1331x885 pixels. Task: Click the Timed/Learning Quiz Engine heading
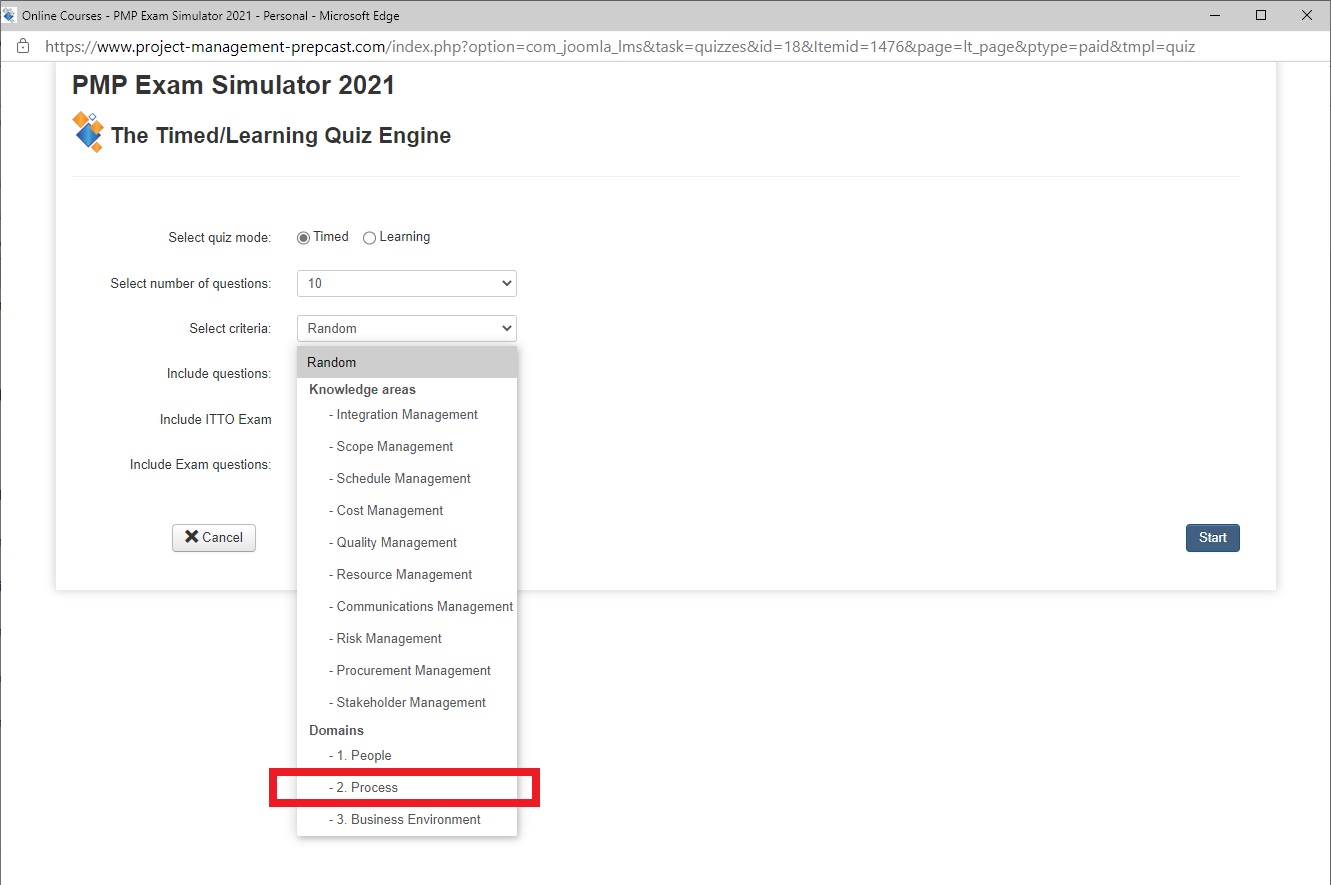click(x=281, y=136)
